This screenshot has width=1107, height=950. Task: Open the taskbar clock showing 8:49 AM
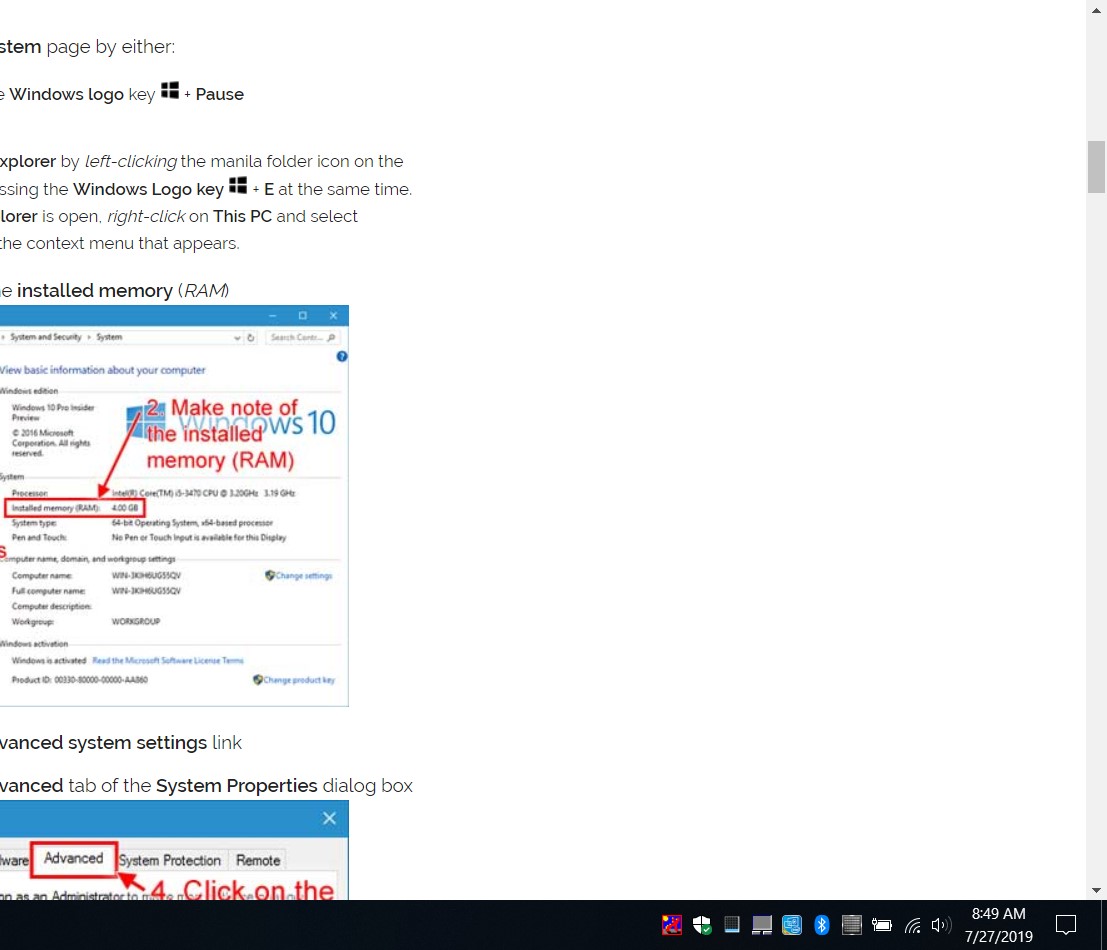998,925
